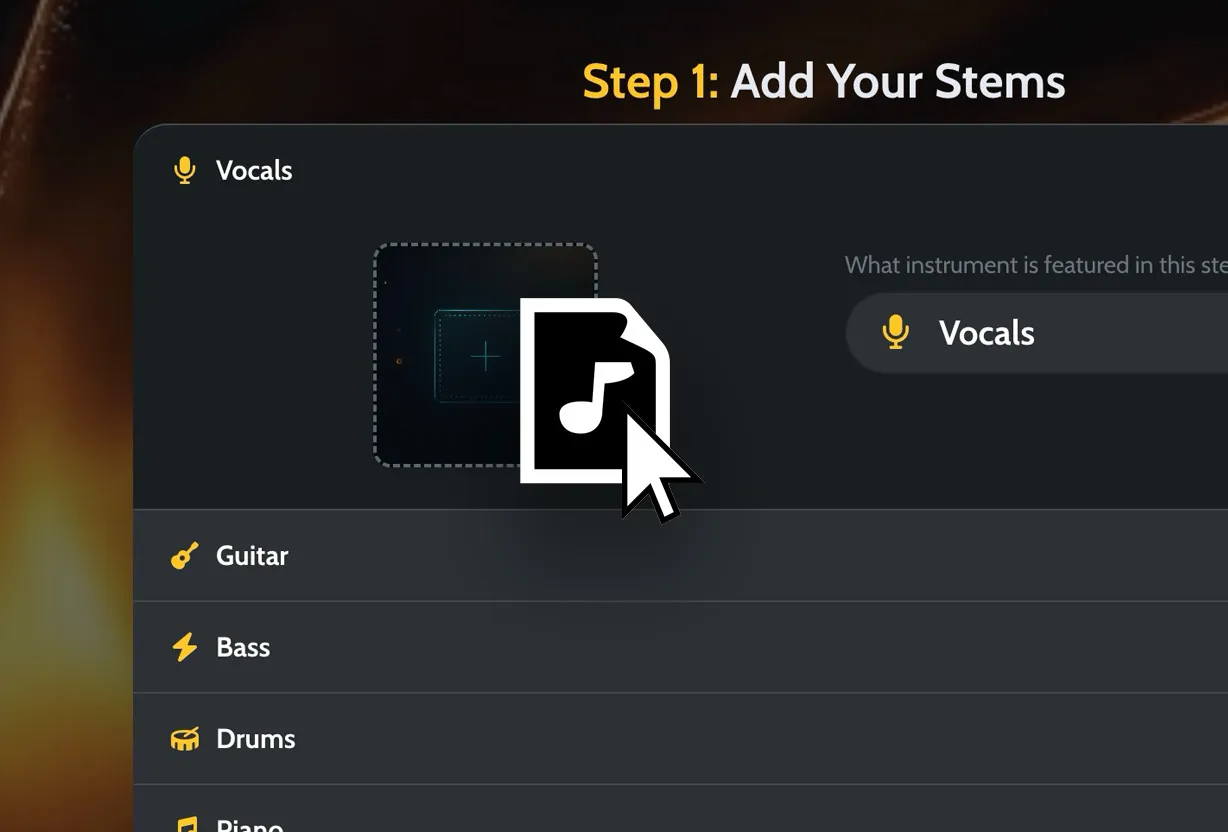Select Vocals in the instrument selector

[987, 333]
